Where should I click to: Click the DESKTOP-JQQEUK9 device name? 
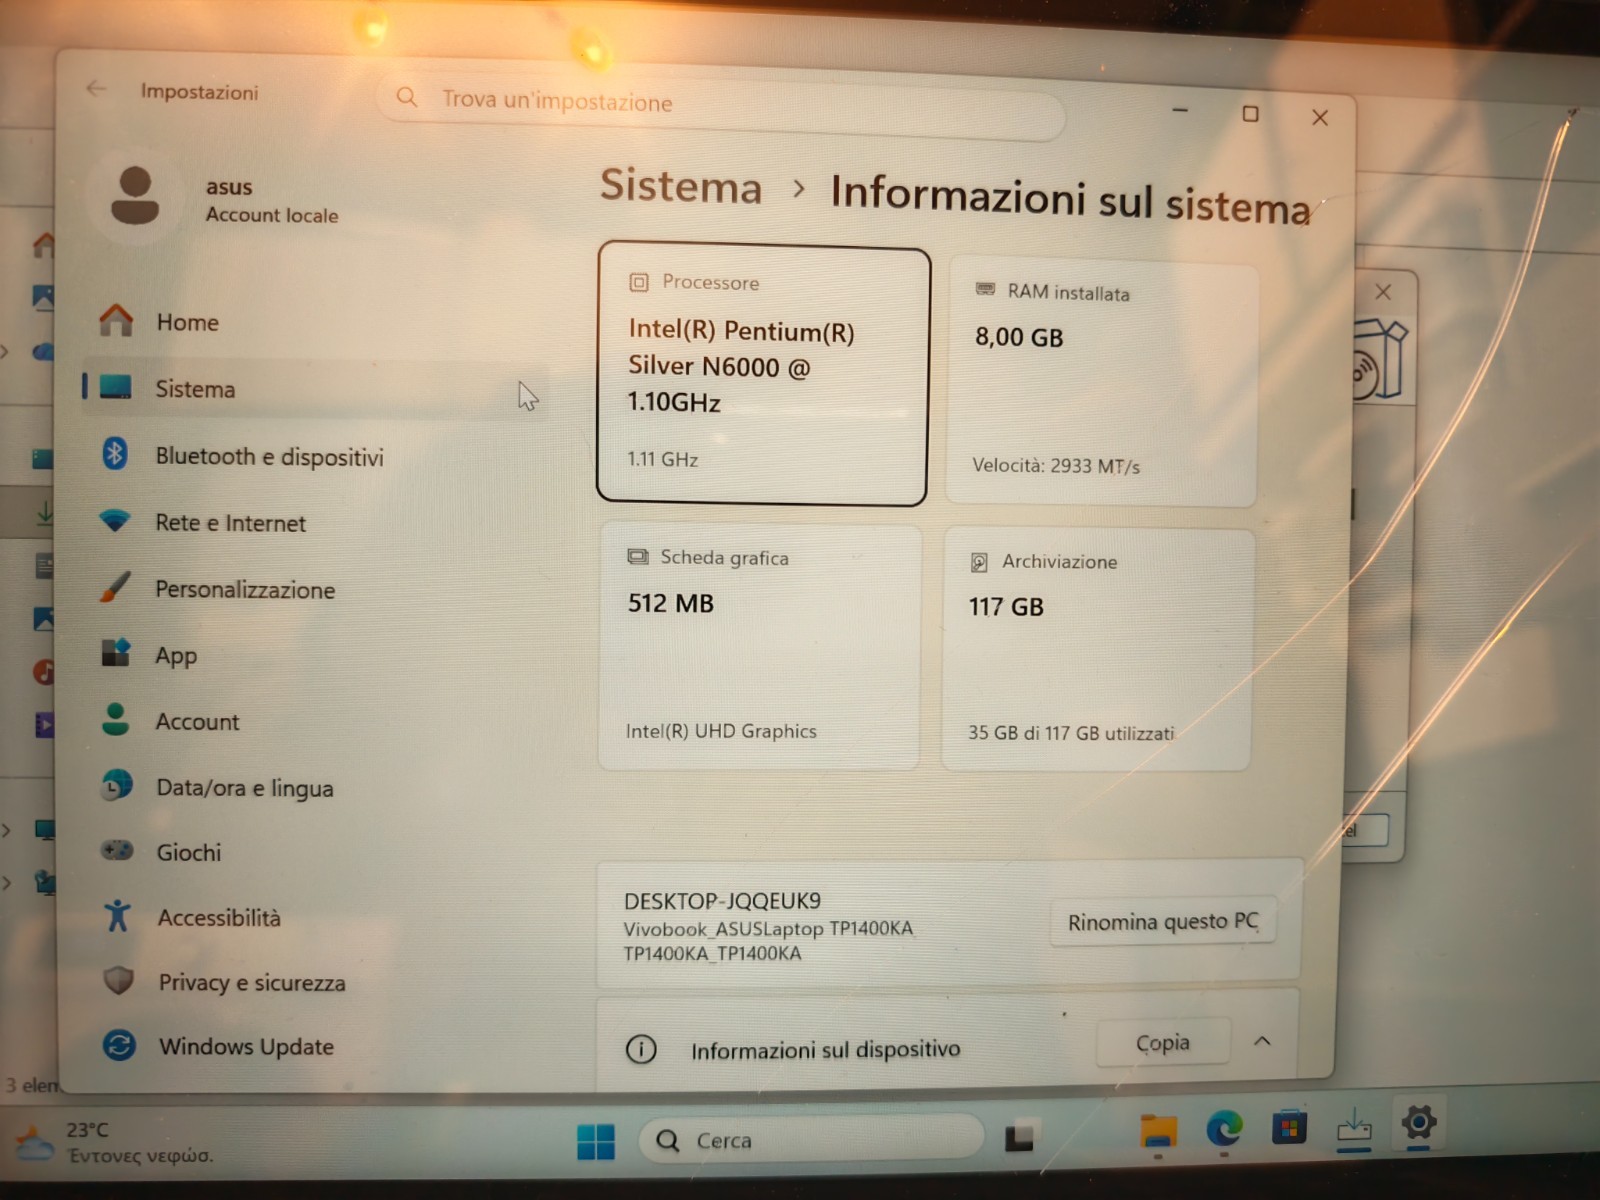722,900
